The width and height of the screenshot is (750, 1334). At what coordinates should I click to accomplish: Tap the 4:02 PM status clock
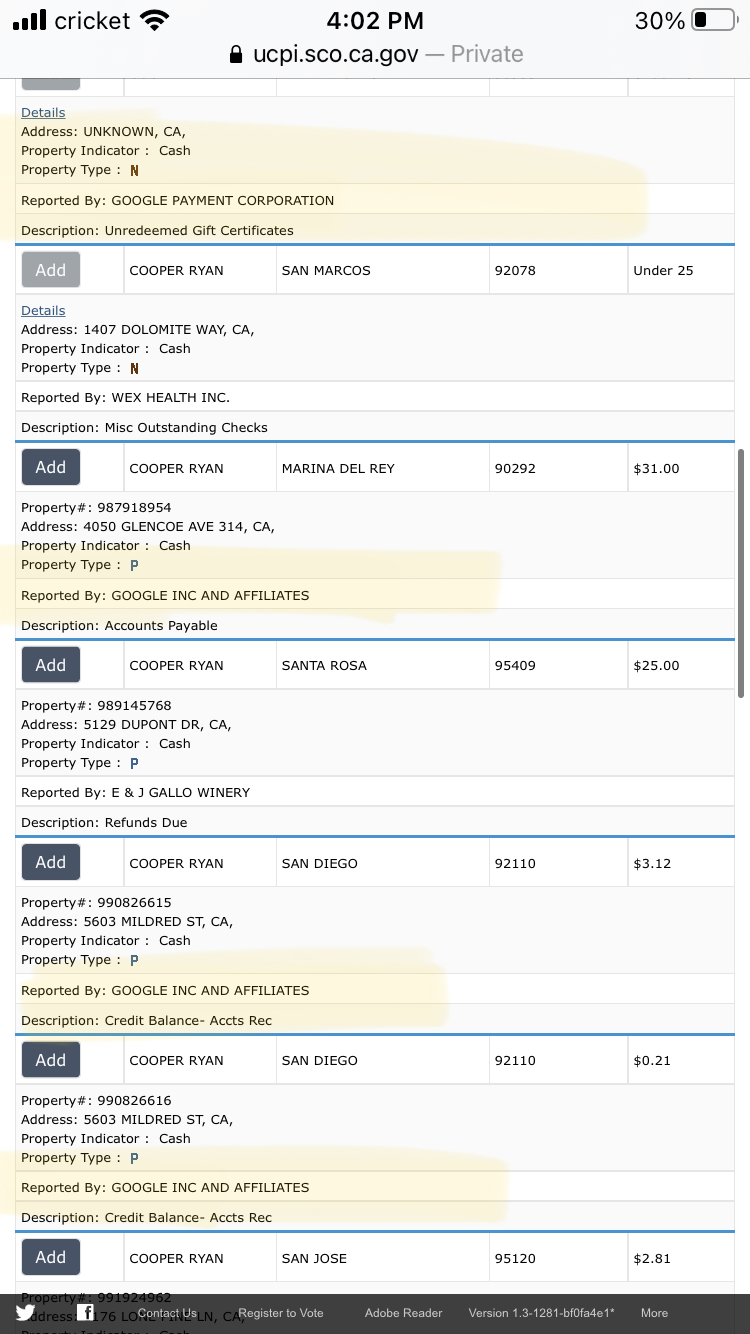(375, 20)
